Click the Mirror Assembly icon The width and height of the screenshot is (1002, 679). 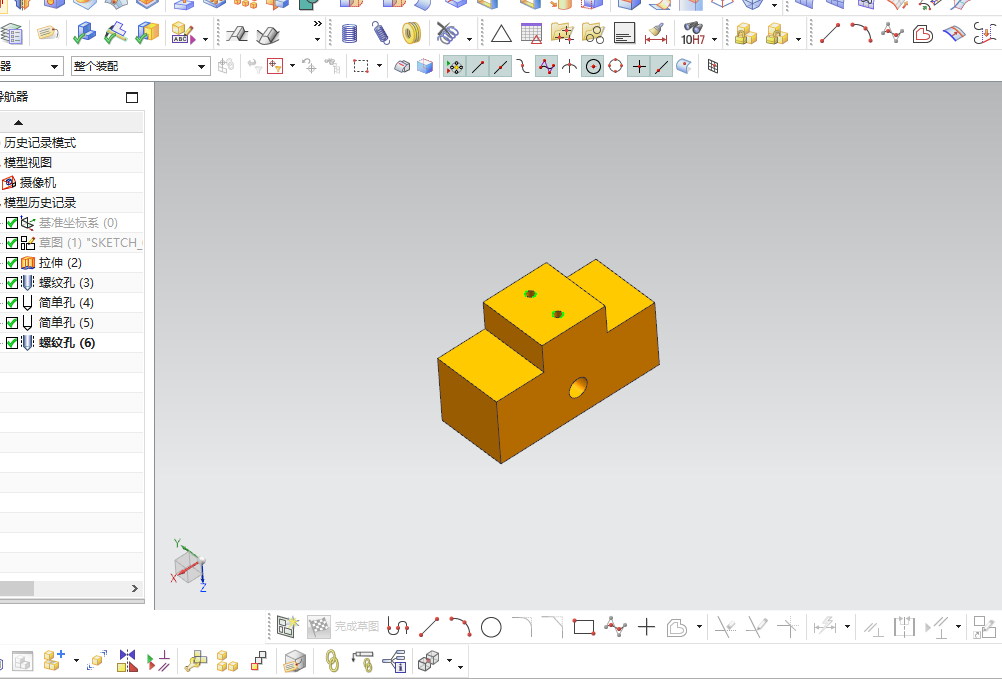pyautogui.click(x=127, y=660)
